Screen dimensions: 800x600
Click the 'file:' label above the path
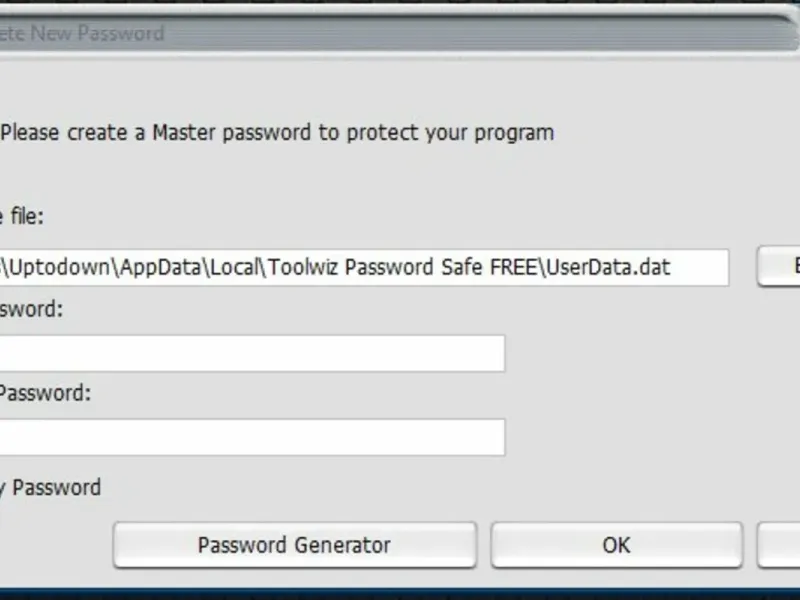click(x=22, y=216)
